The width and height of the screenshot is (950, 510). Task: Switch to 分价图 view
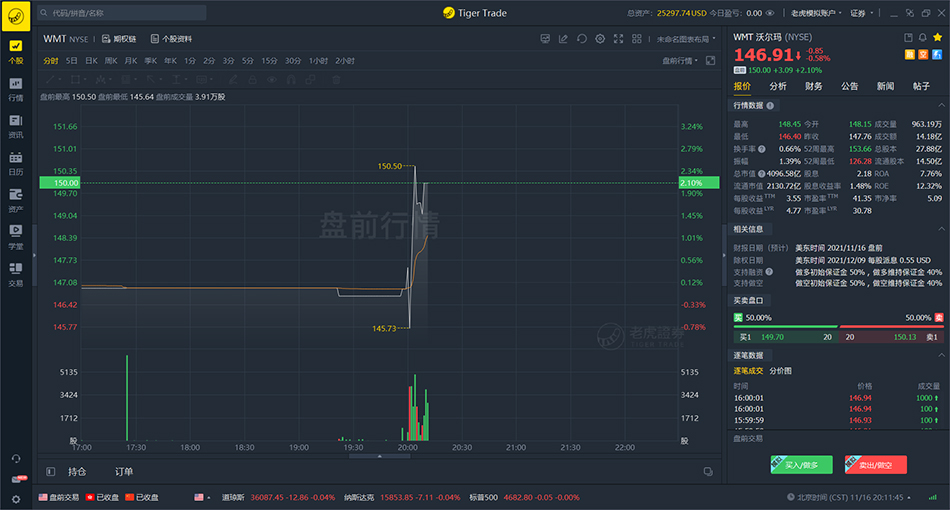click(x=780, y=371)
